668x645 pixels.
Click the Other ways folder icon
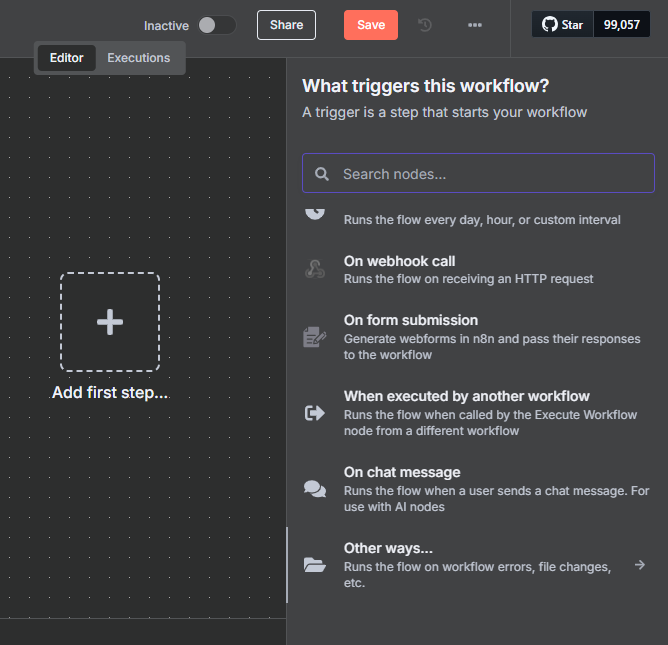pos(315,565)
